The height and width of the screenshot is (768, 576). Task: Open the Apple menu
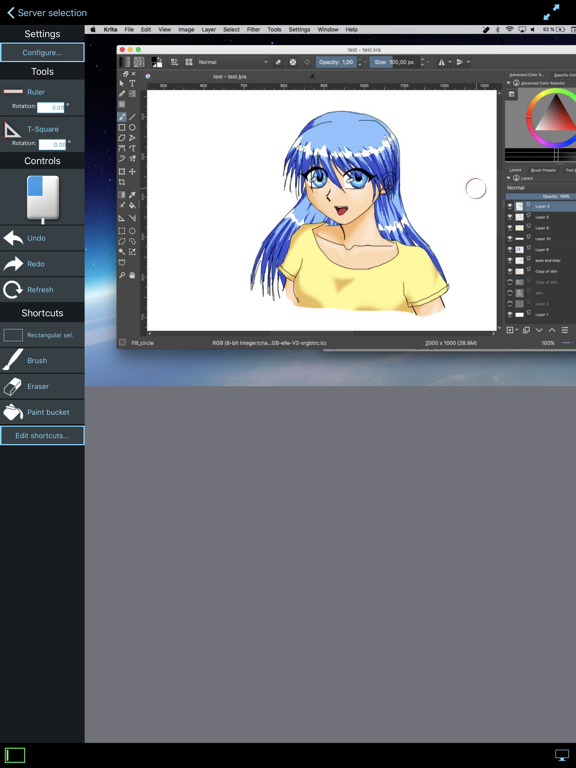pos(93,29)
